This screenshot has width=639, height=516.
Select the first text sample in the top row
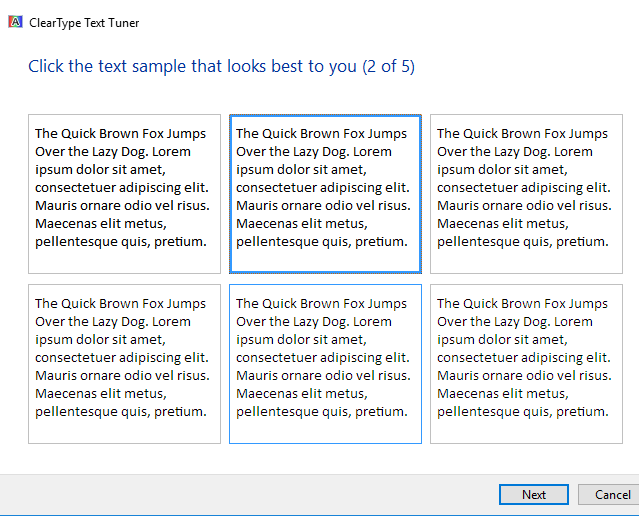coord(124,194)
